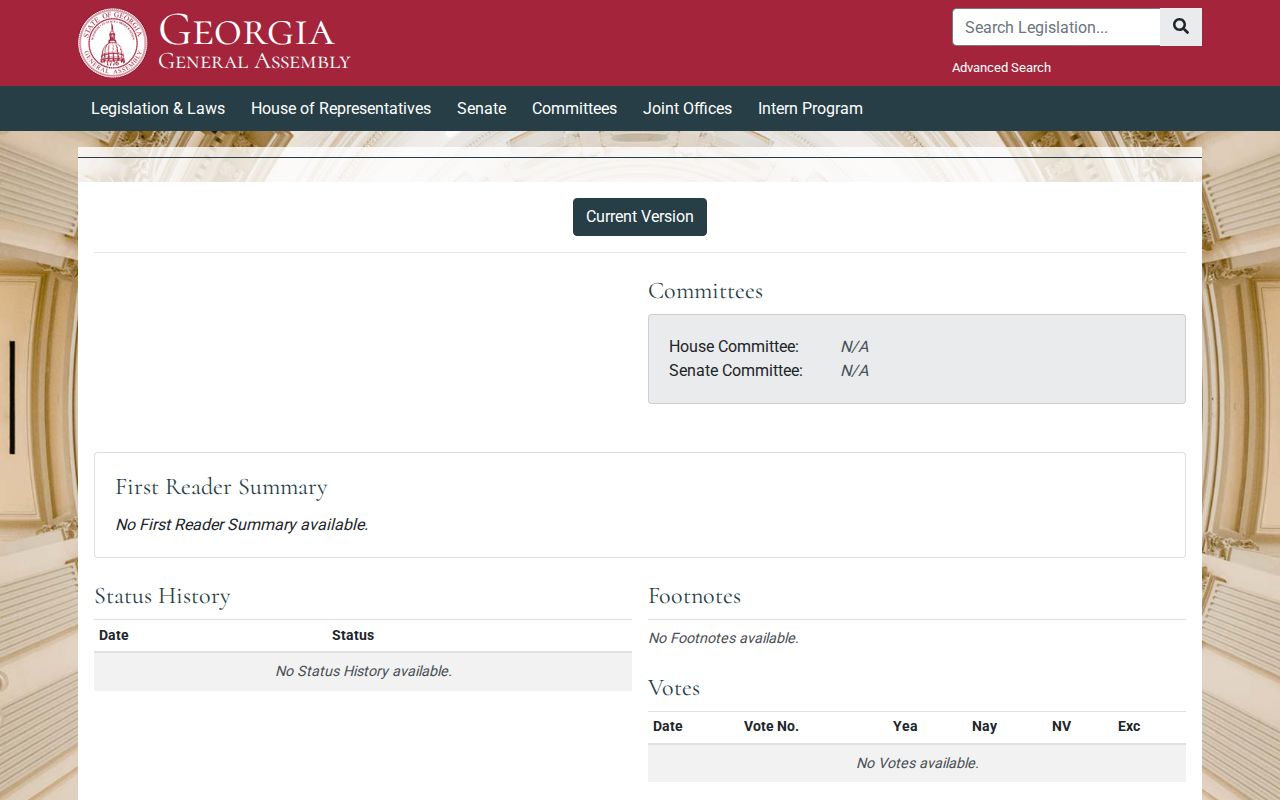Click the magnifying glass search icon
The width and height of the screenshot is (1280, 800).
pyautogui.click(x=1181, y=27)
